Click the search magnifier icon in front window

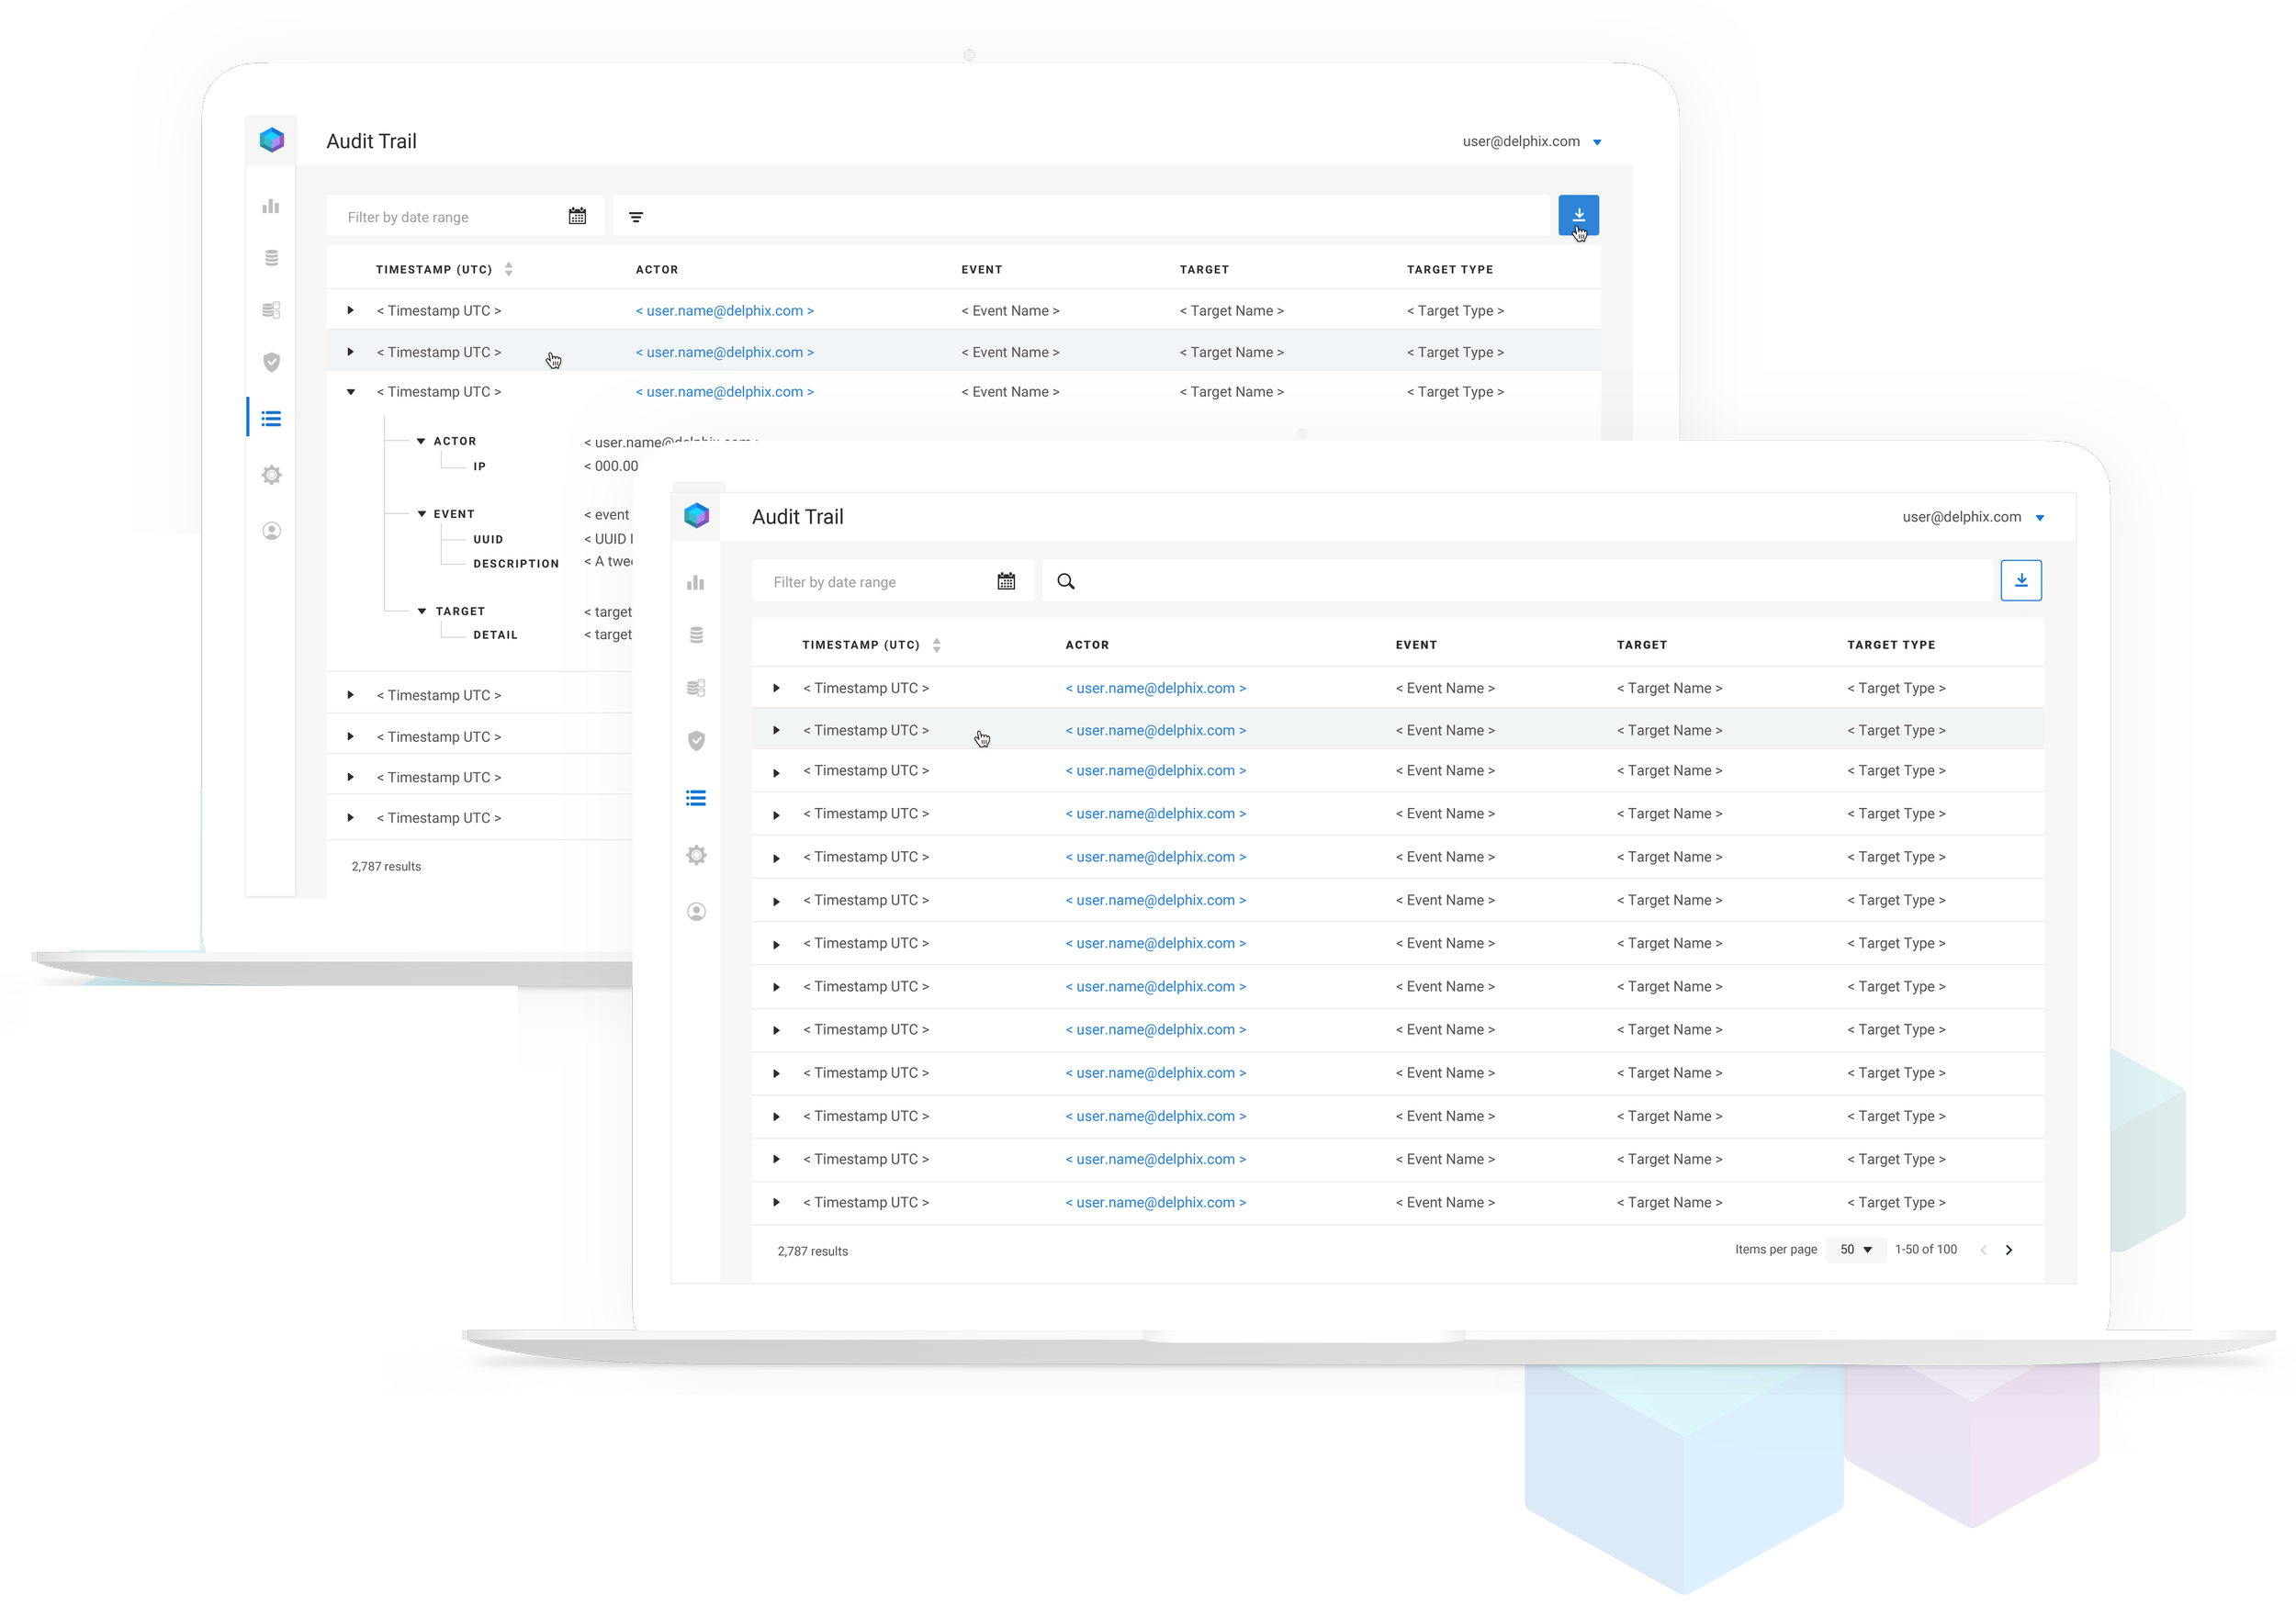click(x=1066, y=581)
